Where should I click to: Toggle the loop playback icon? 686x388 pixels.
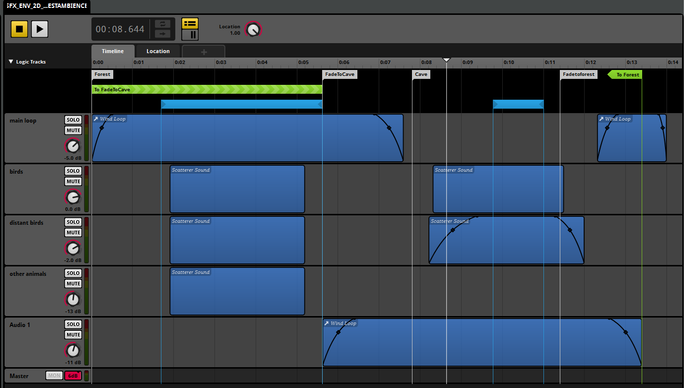tap(162, 24)
